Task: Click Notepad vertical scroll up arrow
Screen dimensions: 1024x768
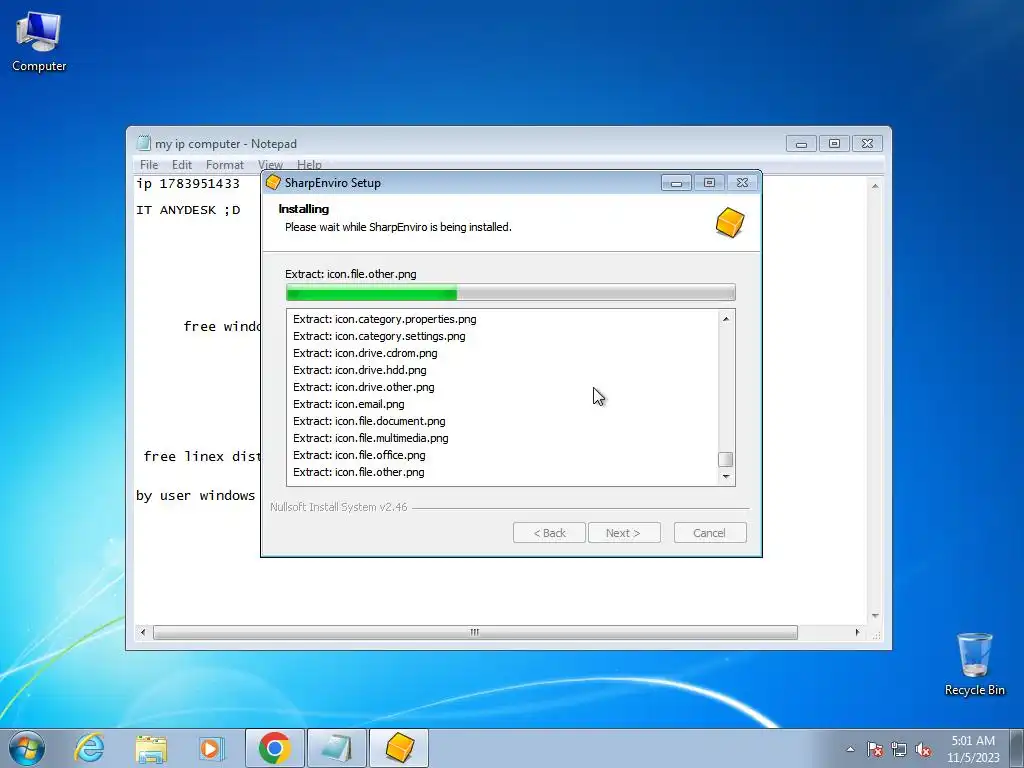Action: point(875,186)
